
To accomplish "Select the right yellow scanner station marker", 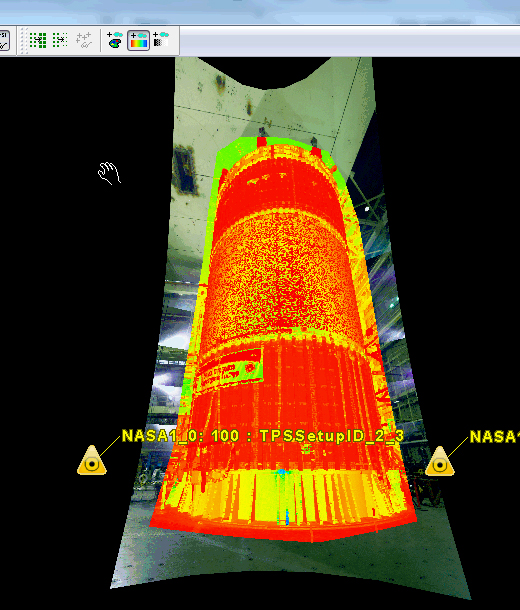I will (x=440, y=462).
